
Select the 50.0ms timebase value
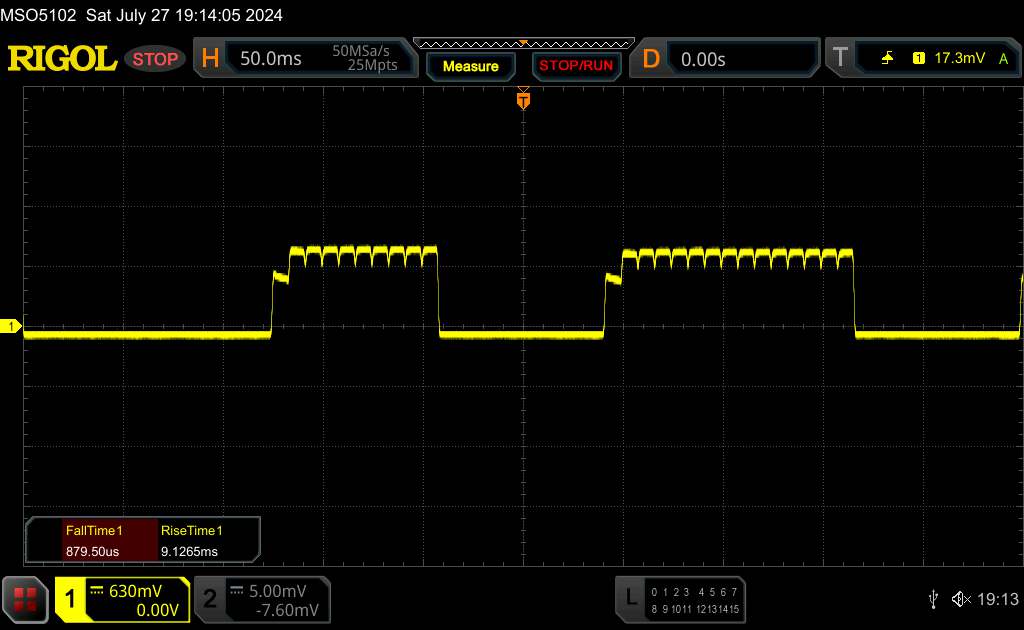pos(270,59)
